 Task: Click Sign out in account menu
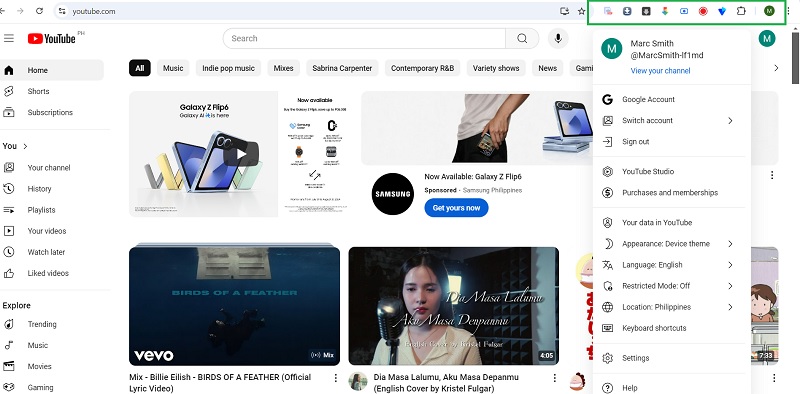(671, 142)
